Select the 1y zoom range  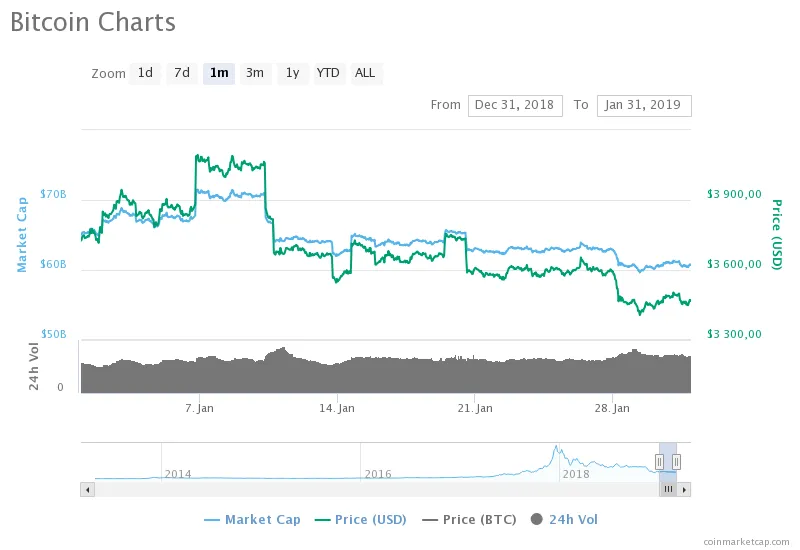pyautogui.click(x=292, y=73)
